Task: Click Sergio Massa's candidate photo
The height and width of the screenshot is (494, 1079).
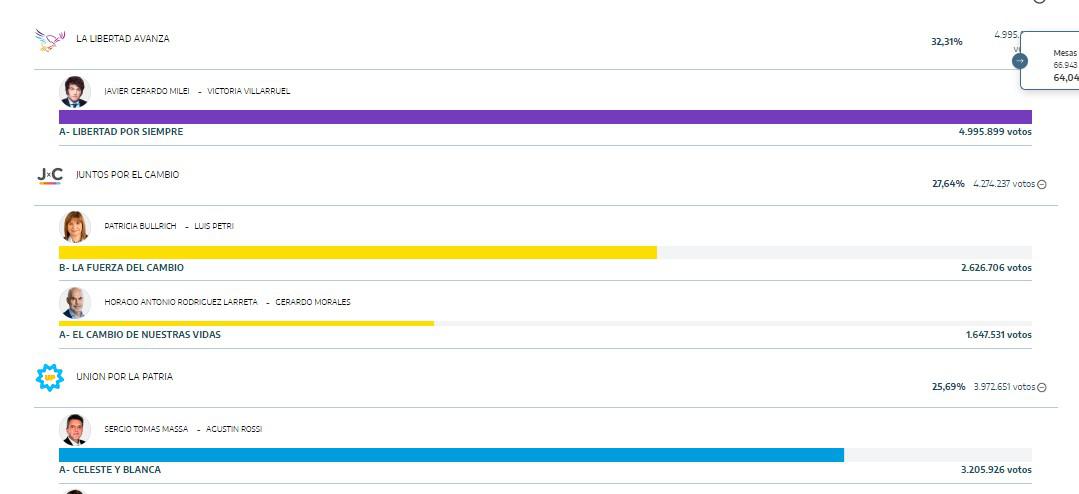Action: point(75,429)
